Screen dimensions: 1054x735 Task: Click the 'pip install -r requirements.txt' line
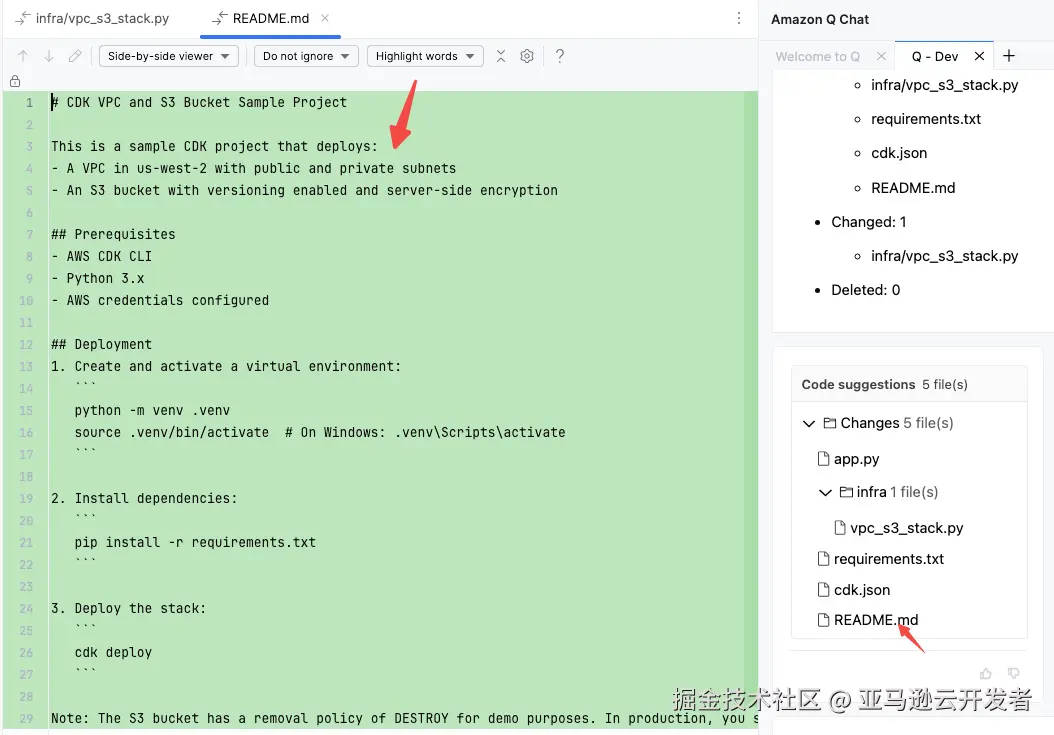195,542
